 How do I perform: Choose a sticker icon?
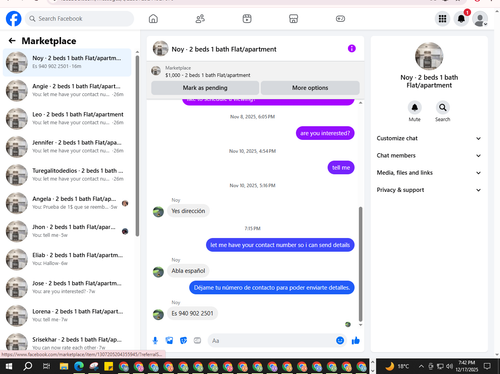coord(183,340)
